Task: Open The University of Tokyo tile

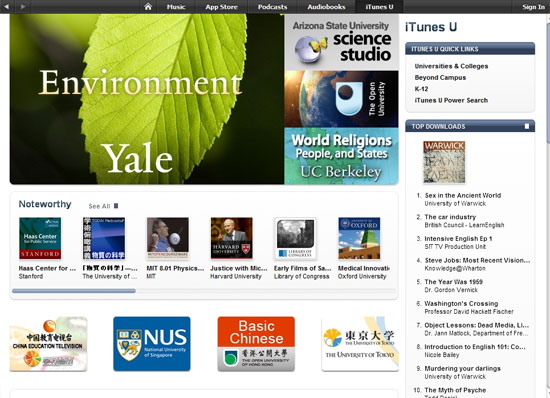Action: coord(360,344)
